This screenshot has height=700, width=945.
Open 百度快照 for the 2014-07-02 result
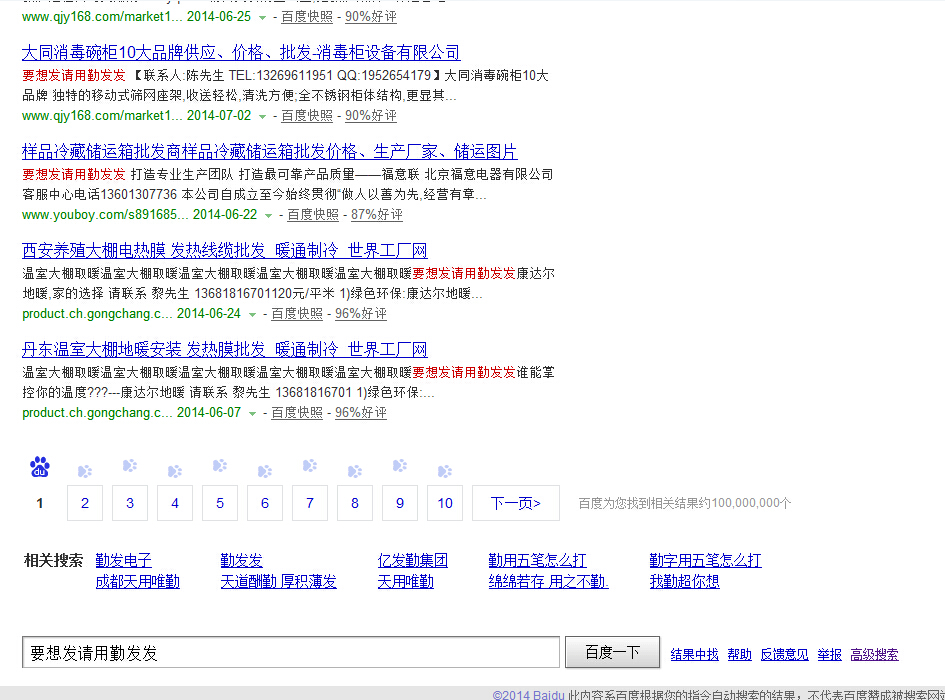pos(307,116)
